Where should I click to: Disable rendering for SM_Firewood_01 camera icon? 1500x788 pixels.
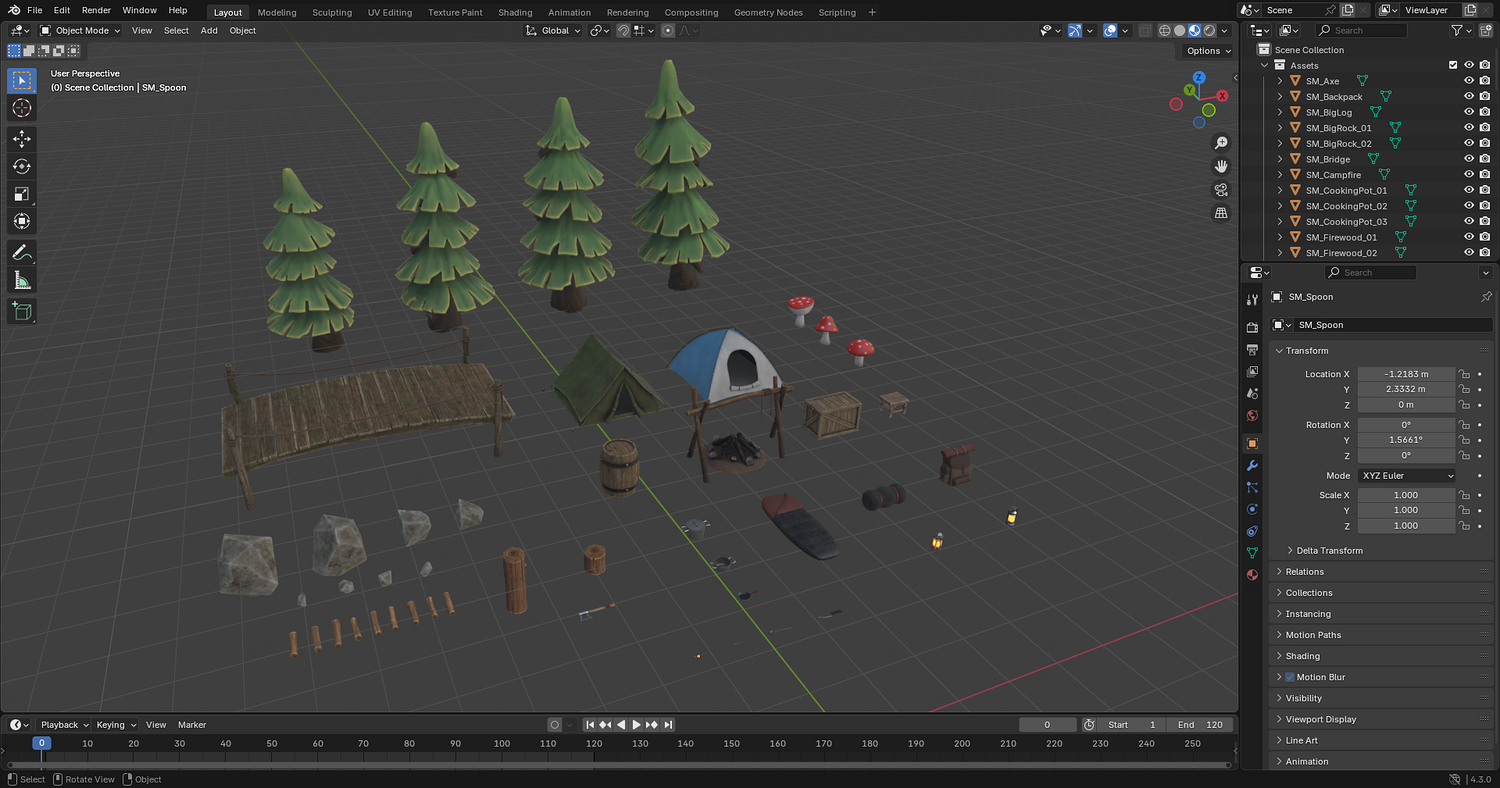(1485, 237)
